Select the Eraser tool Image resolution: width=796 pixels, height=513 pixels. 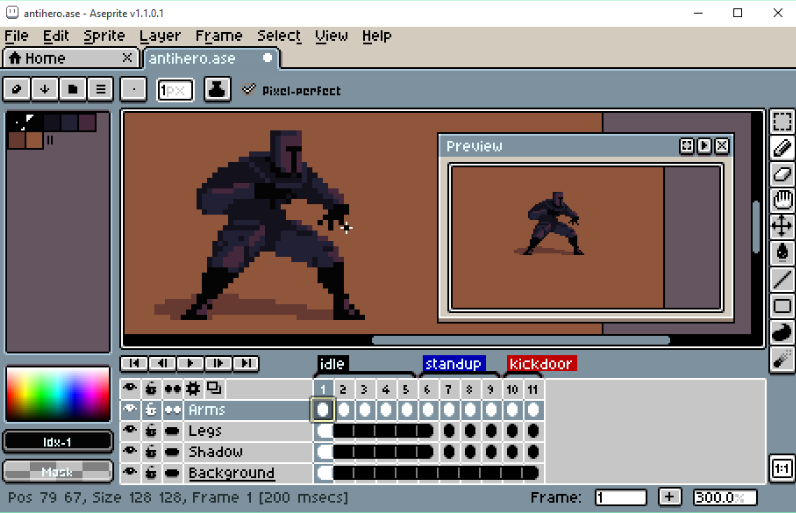pos(782,174)
